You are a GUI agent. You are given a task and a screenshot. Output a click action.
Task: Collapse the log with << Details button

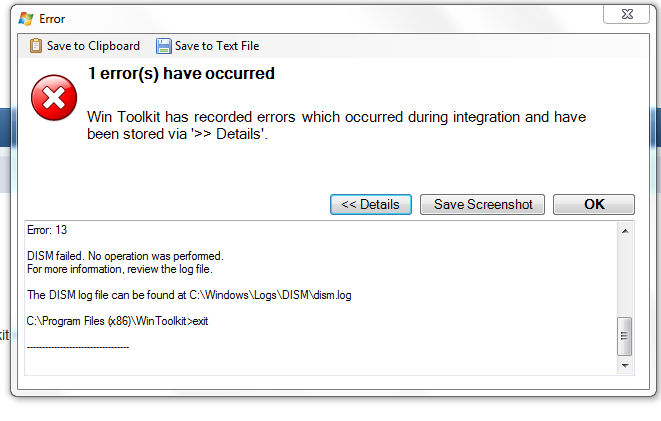[x=371, y=204]
